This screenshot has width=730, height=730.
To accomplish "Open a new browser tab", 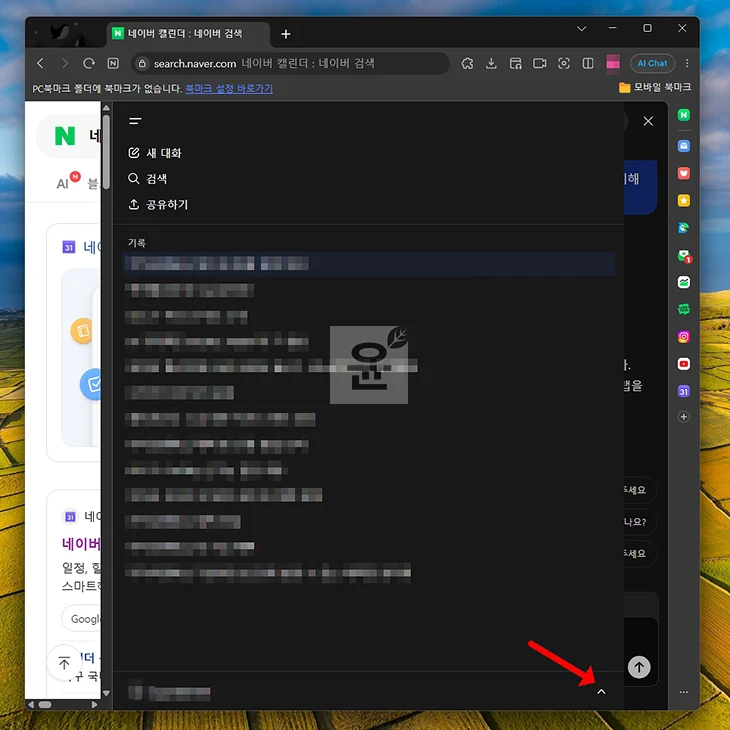I will [x=286, y=34].
